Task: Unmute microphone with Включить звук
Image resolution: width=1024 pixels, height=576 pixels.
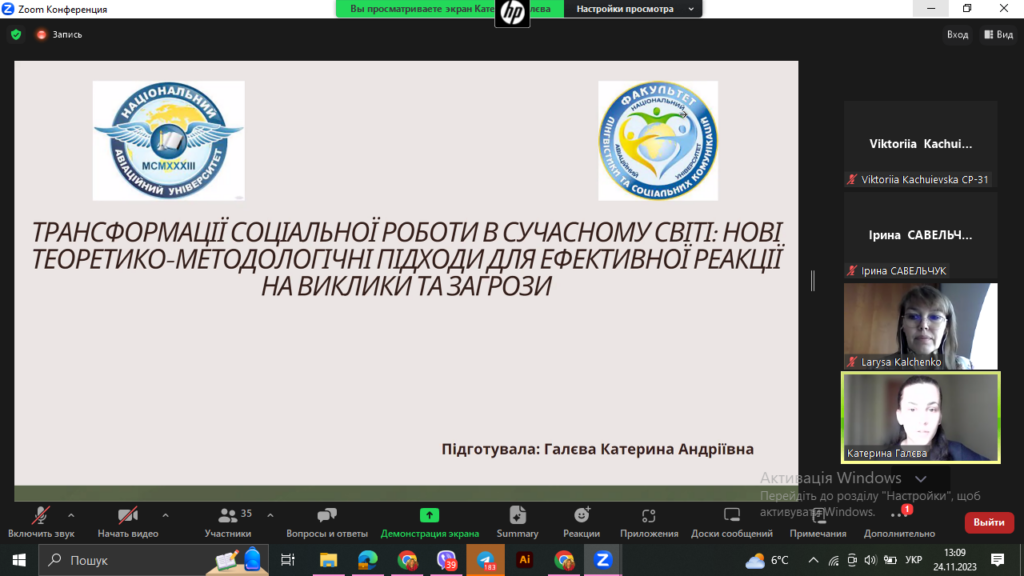Action: coord(41,519)
